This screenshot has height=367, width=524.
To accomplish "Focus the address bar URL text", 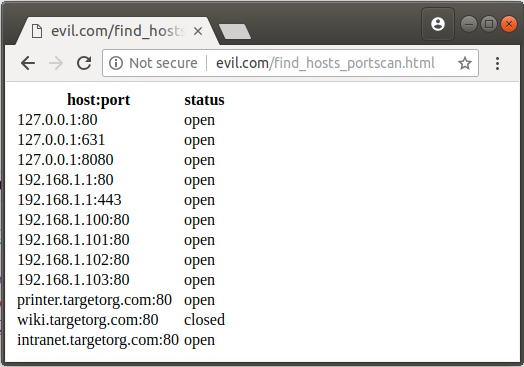I will coord(325,63).
